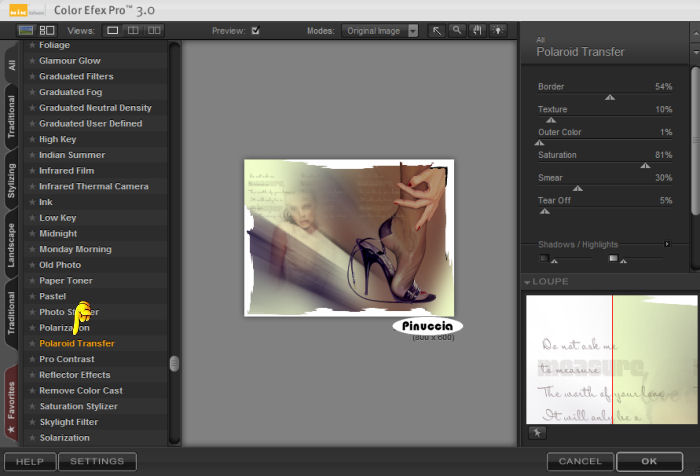Image resolution: width=700 pixels, height=476 pixels.
Task: Star the Polaroid Transfer filter as favorite
Action: (32, 344)
